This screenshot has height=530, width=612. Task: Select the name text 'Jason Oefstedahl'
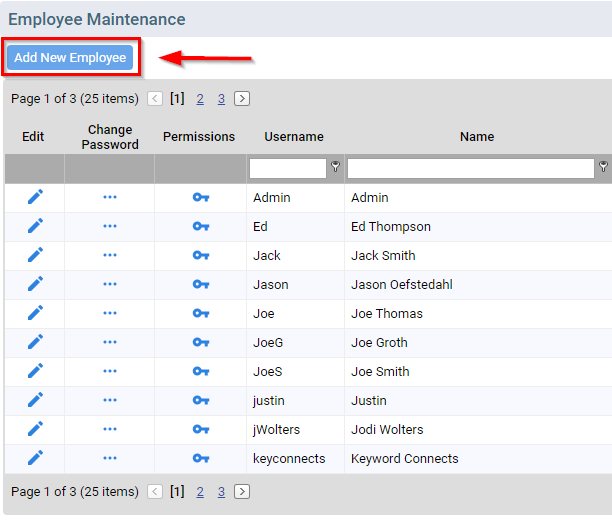coord(402,285)
